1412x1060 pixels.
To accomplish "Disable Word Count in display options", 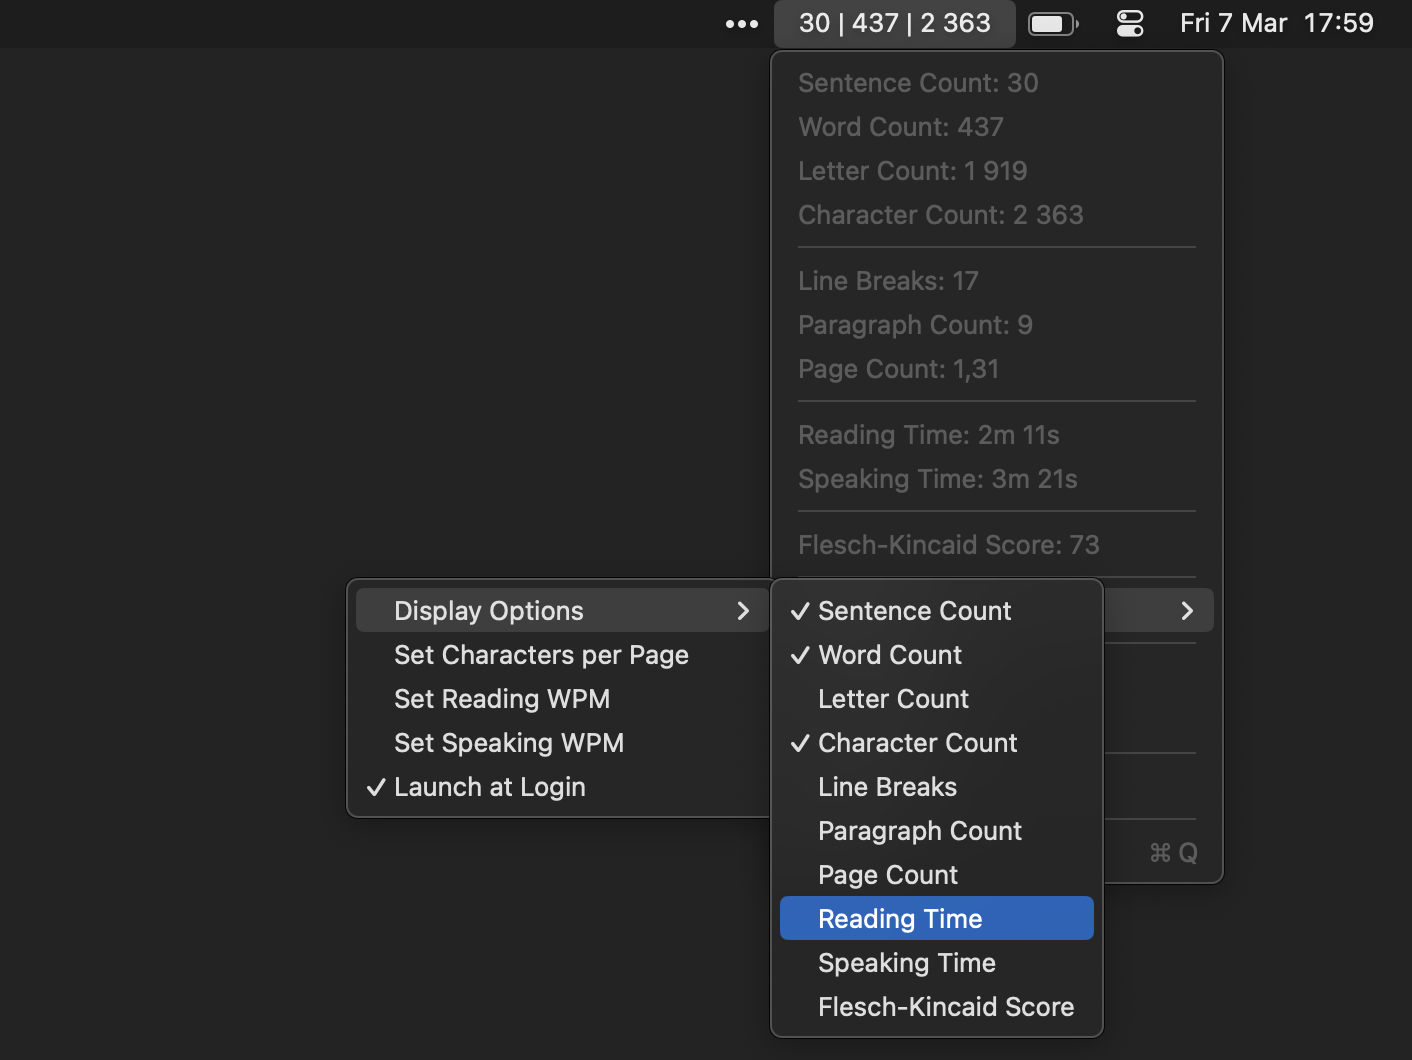I will click(x=890, y=655).
